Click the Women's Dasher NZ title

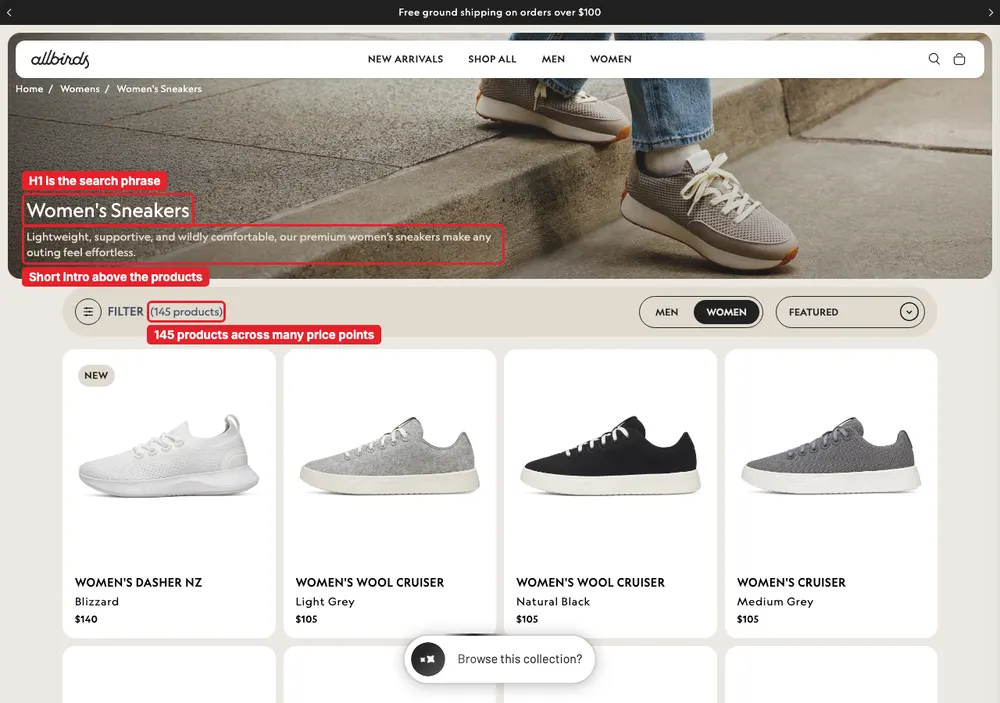coord(138,582)
